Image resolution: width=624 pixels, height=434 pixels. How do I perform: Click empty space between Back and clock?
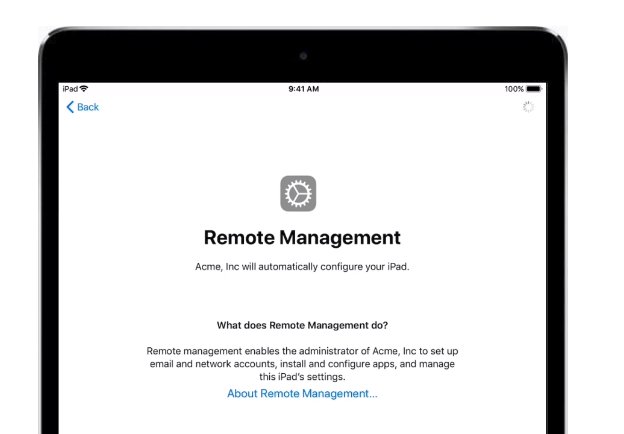click(190, 107)
